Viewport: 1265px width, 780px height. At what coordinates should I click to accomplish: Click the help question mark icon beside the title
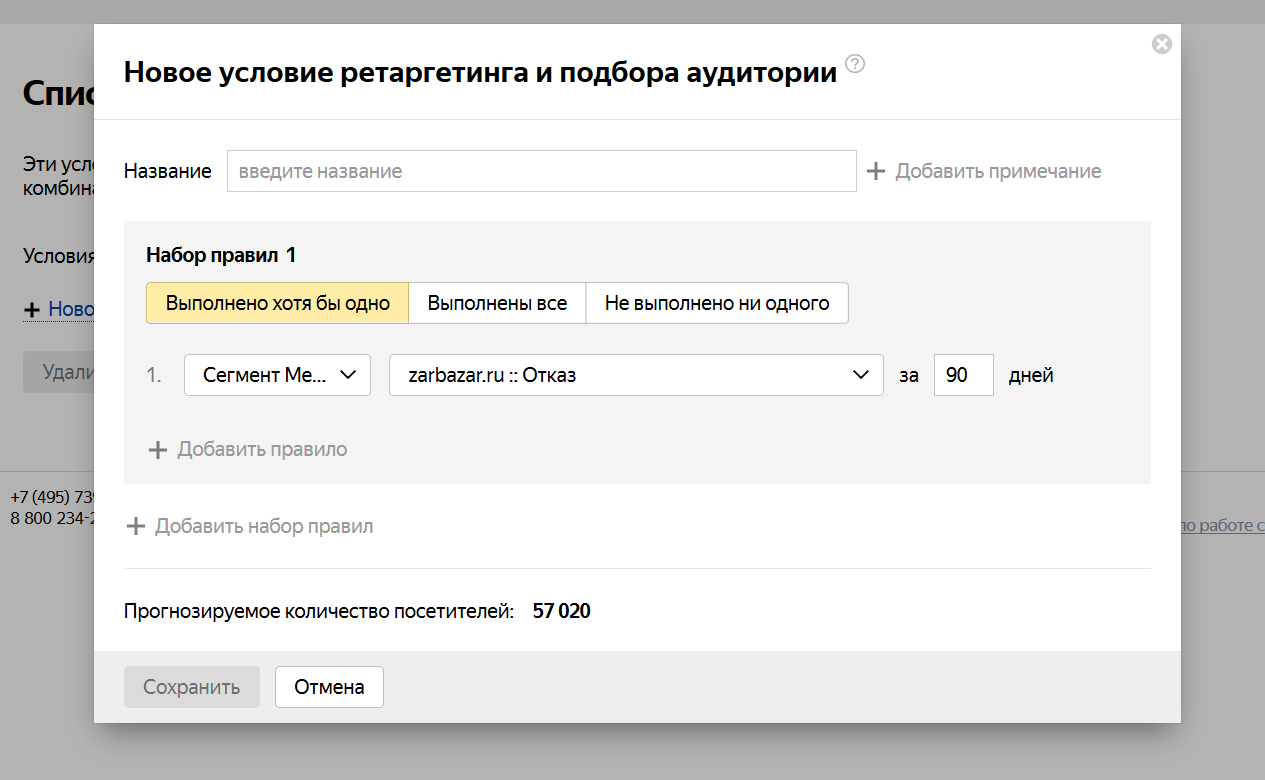pyautogui.click(x=855, y=64)
